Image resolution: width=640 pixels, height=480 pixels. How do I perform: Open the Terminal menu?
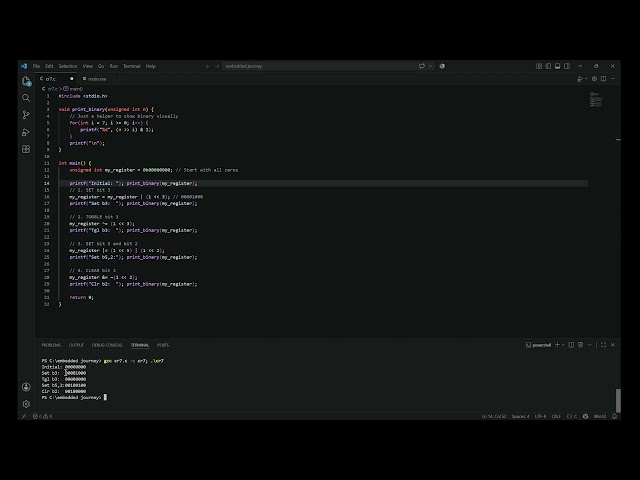tap(131, 66)
